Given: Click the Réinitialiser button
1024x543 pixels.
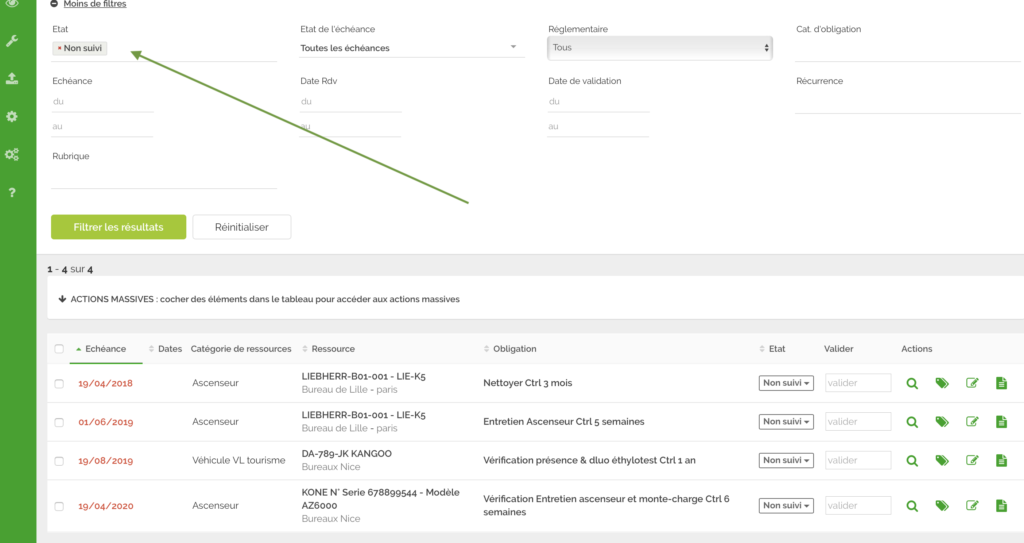Looking at the screenshot, I should [241, 227].
